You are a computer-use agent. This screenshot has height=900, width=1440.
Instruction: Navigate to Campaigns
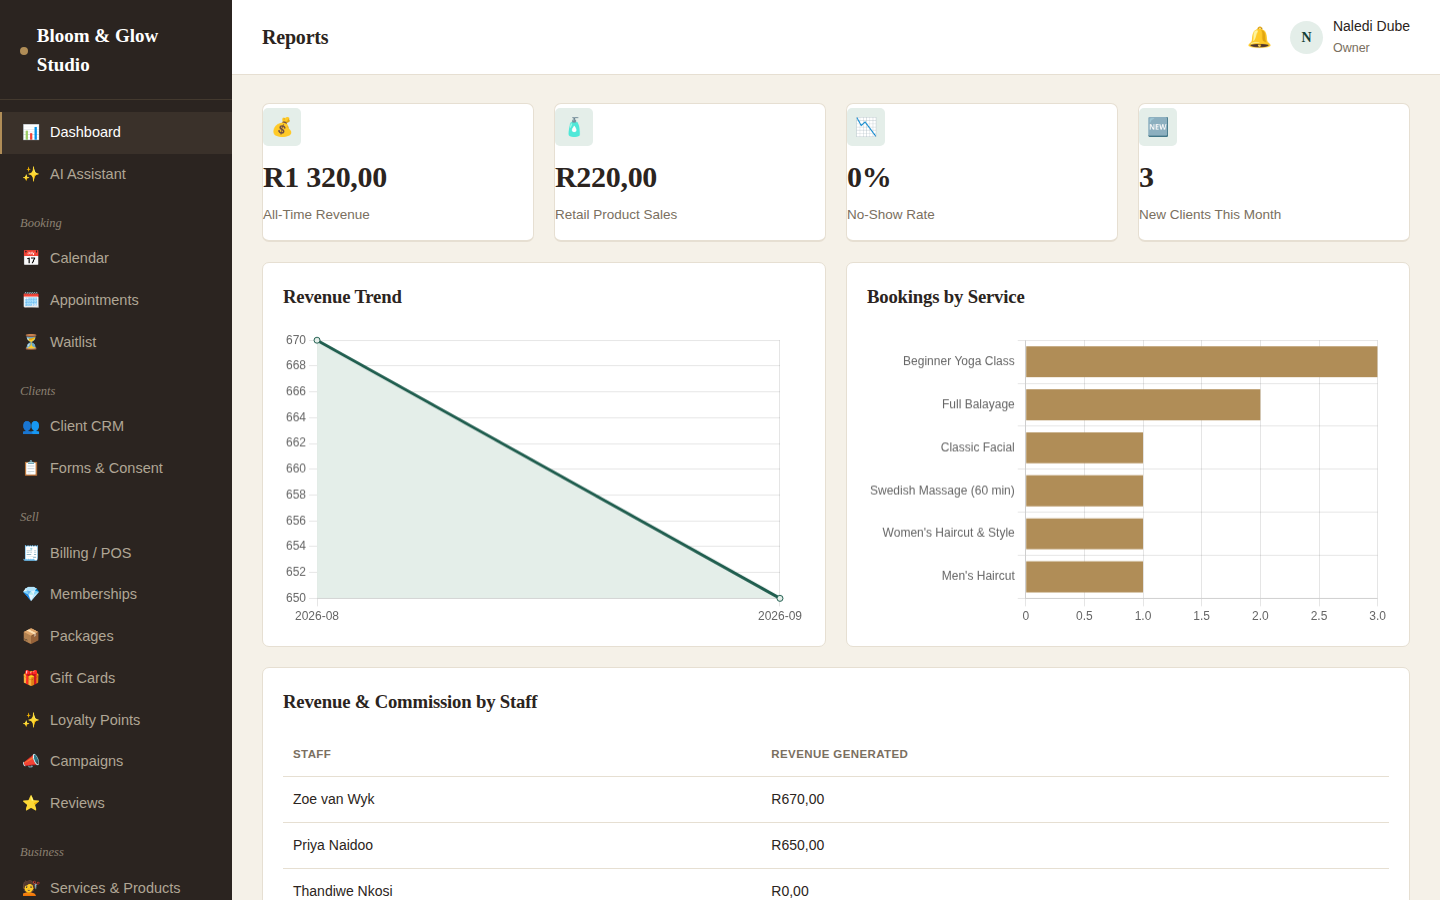tap(116, 761)
